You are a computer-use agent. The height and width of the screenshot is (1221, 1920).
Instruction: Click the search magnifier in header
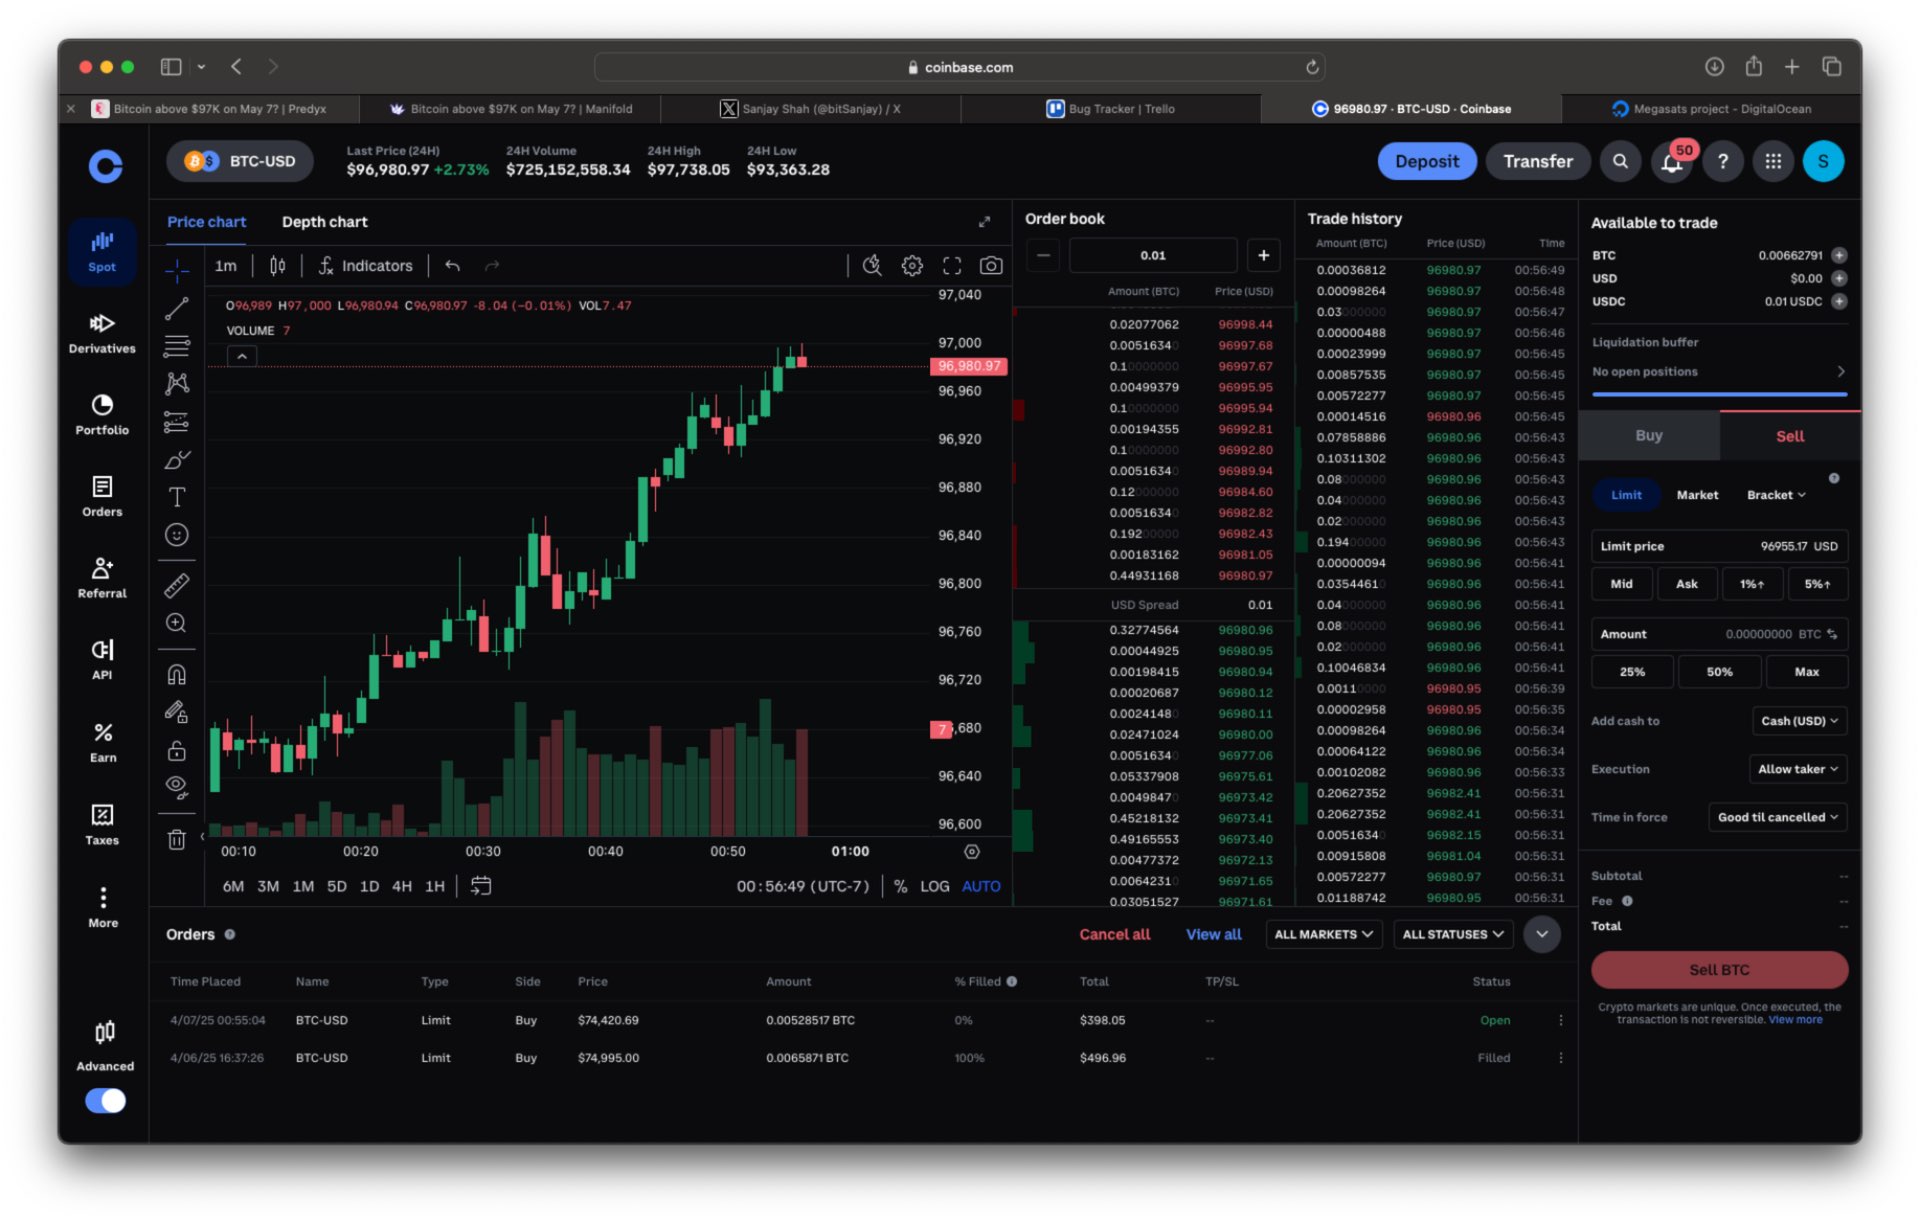1620,162
